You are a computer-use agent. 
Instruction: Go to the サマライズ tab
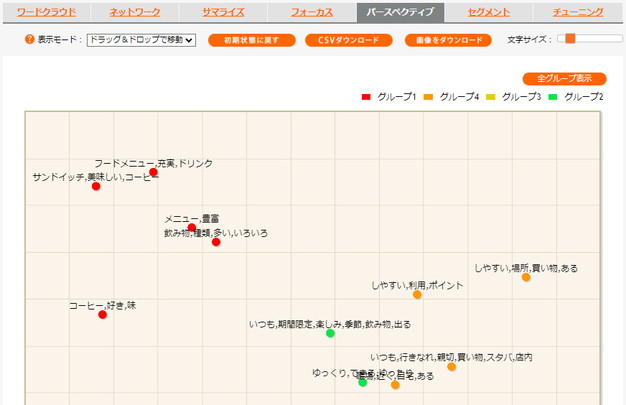(x=223, y=12)
